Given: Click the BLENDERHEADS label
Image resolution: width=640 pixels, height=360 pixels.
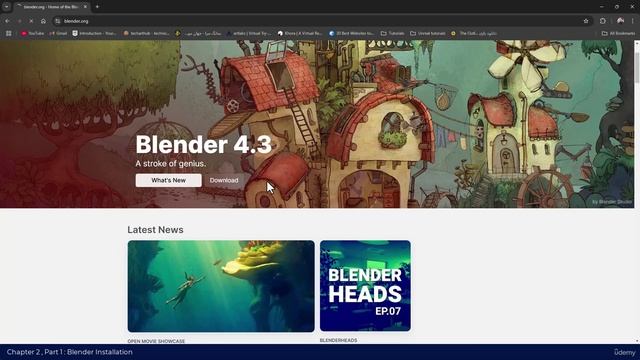Looking at the screenshot, I should (338, 340).
